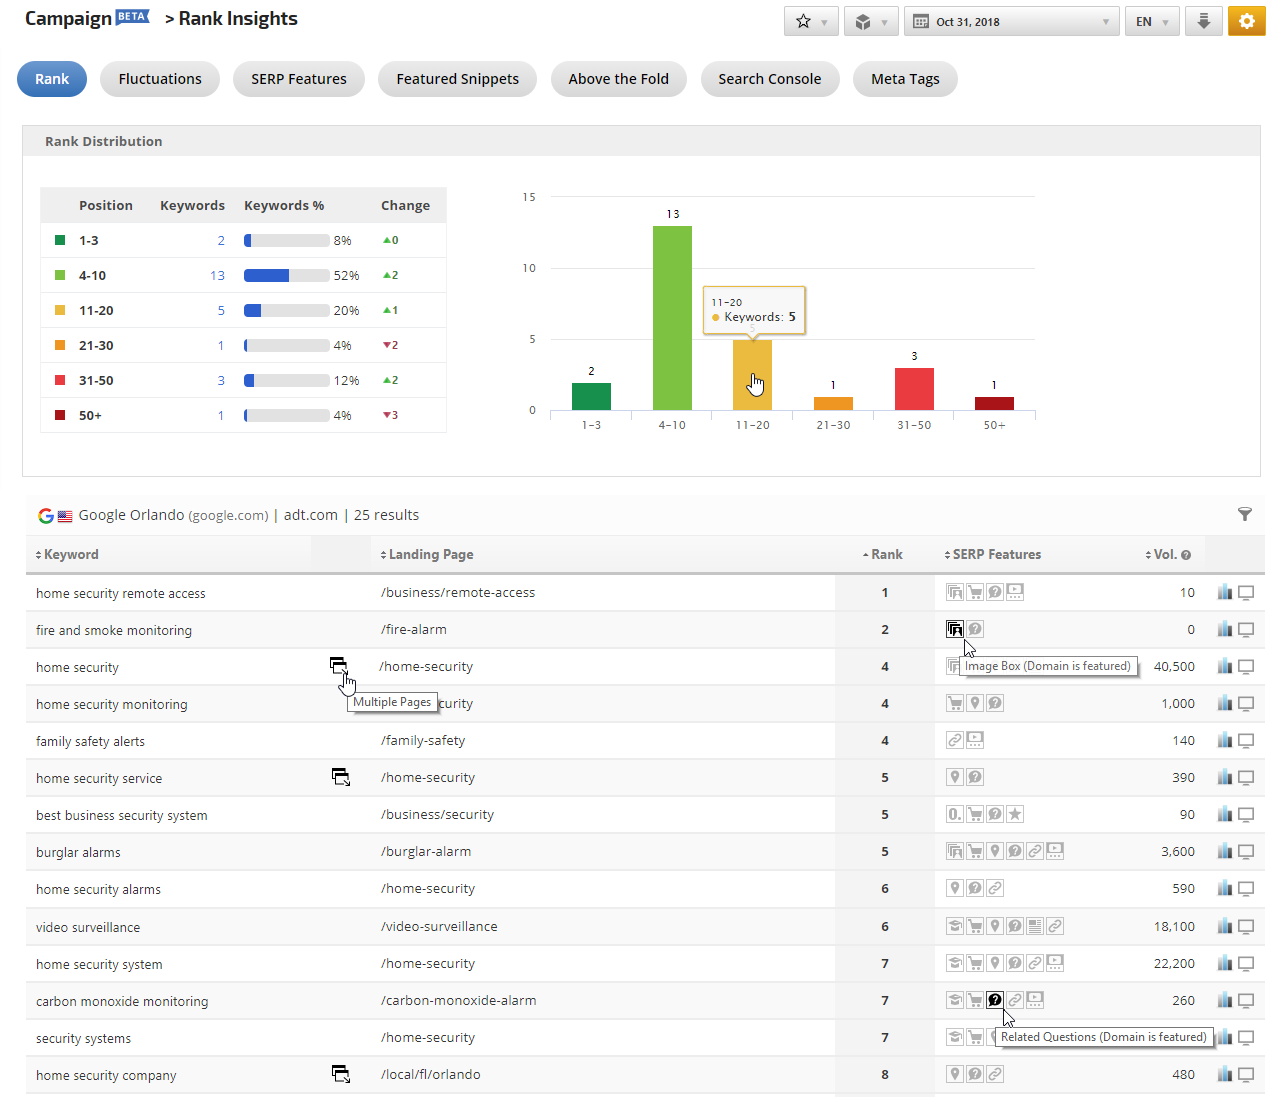Switch to the Fluctuations tab
This screenshot has height=1097, width=1272.
(x=160, y=79)
